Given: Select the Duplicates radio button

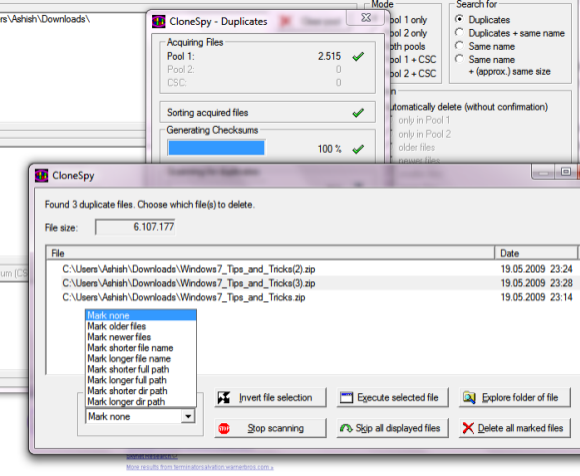Looking at the screenshot, I should [459, 19].
